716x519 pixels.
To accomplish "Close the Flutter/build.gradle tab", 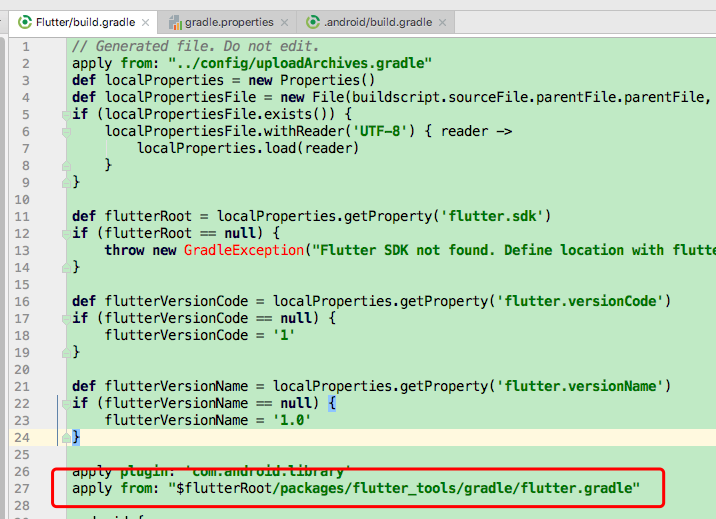I will coord(146,22).
